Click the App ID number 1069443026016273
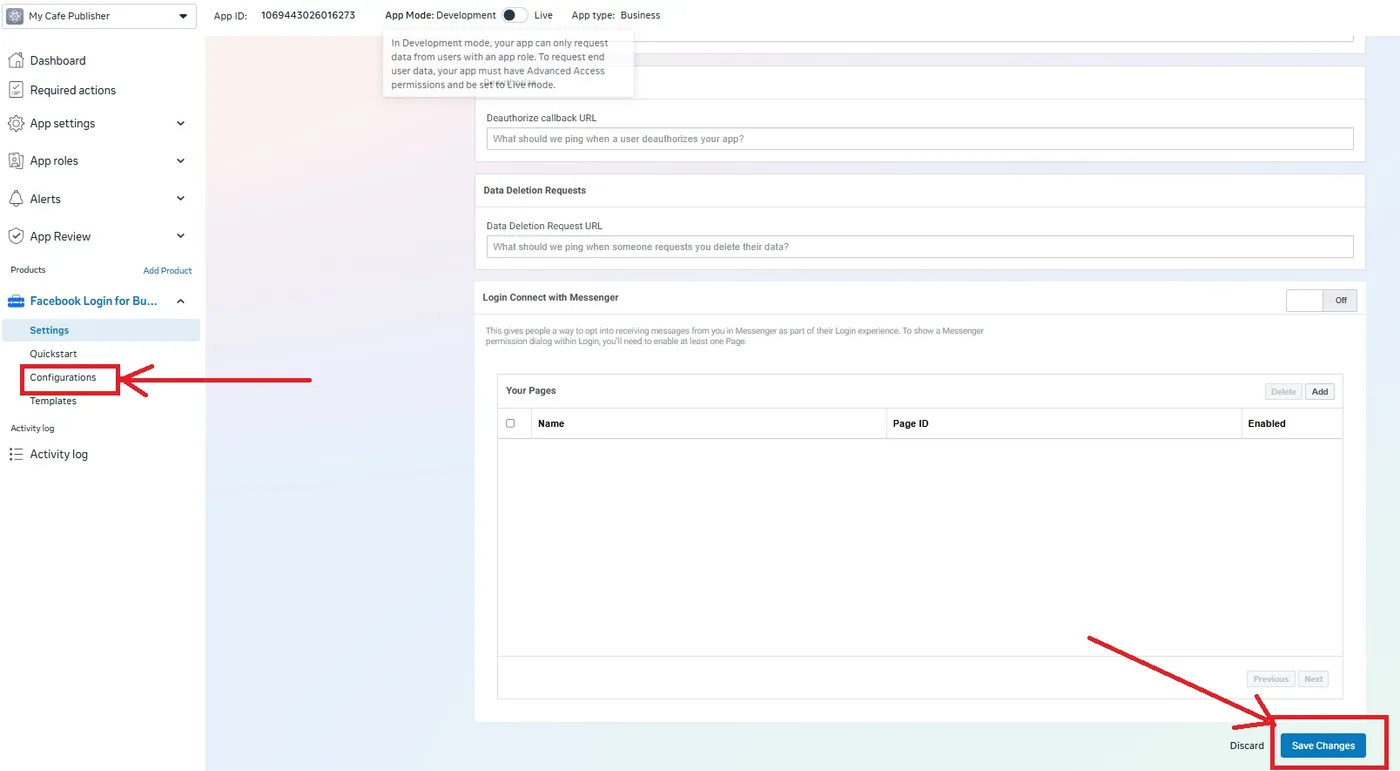This screenshot has width=1400, height=771. pos(308,16)
